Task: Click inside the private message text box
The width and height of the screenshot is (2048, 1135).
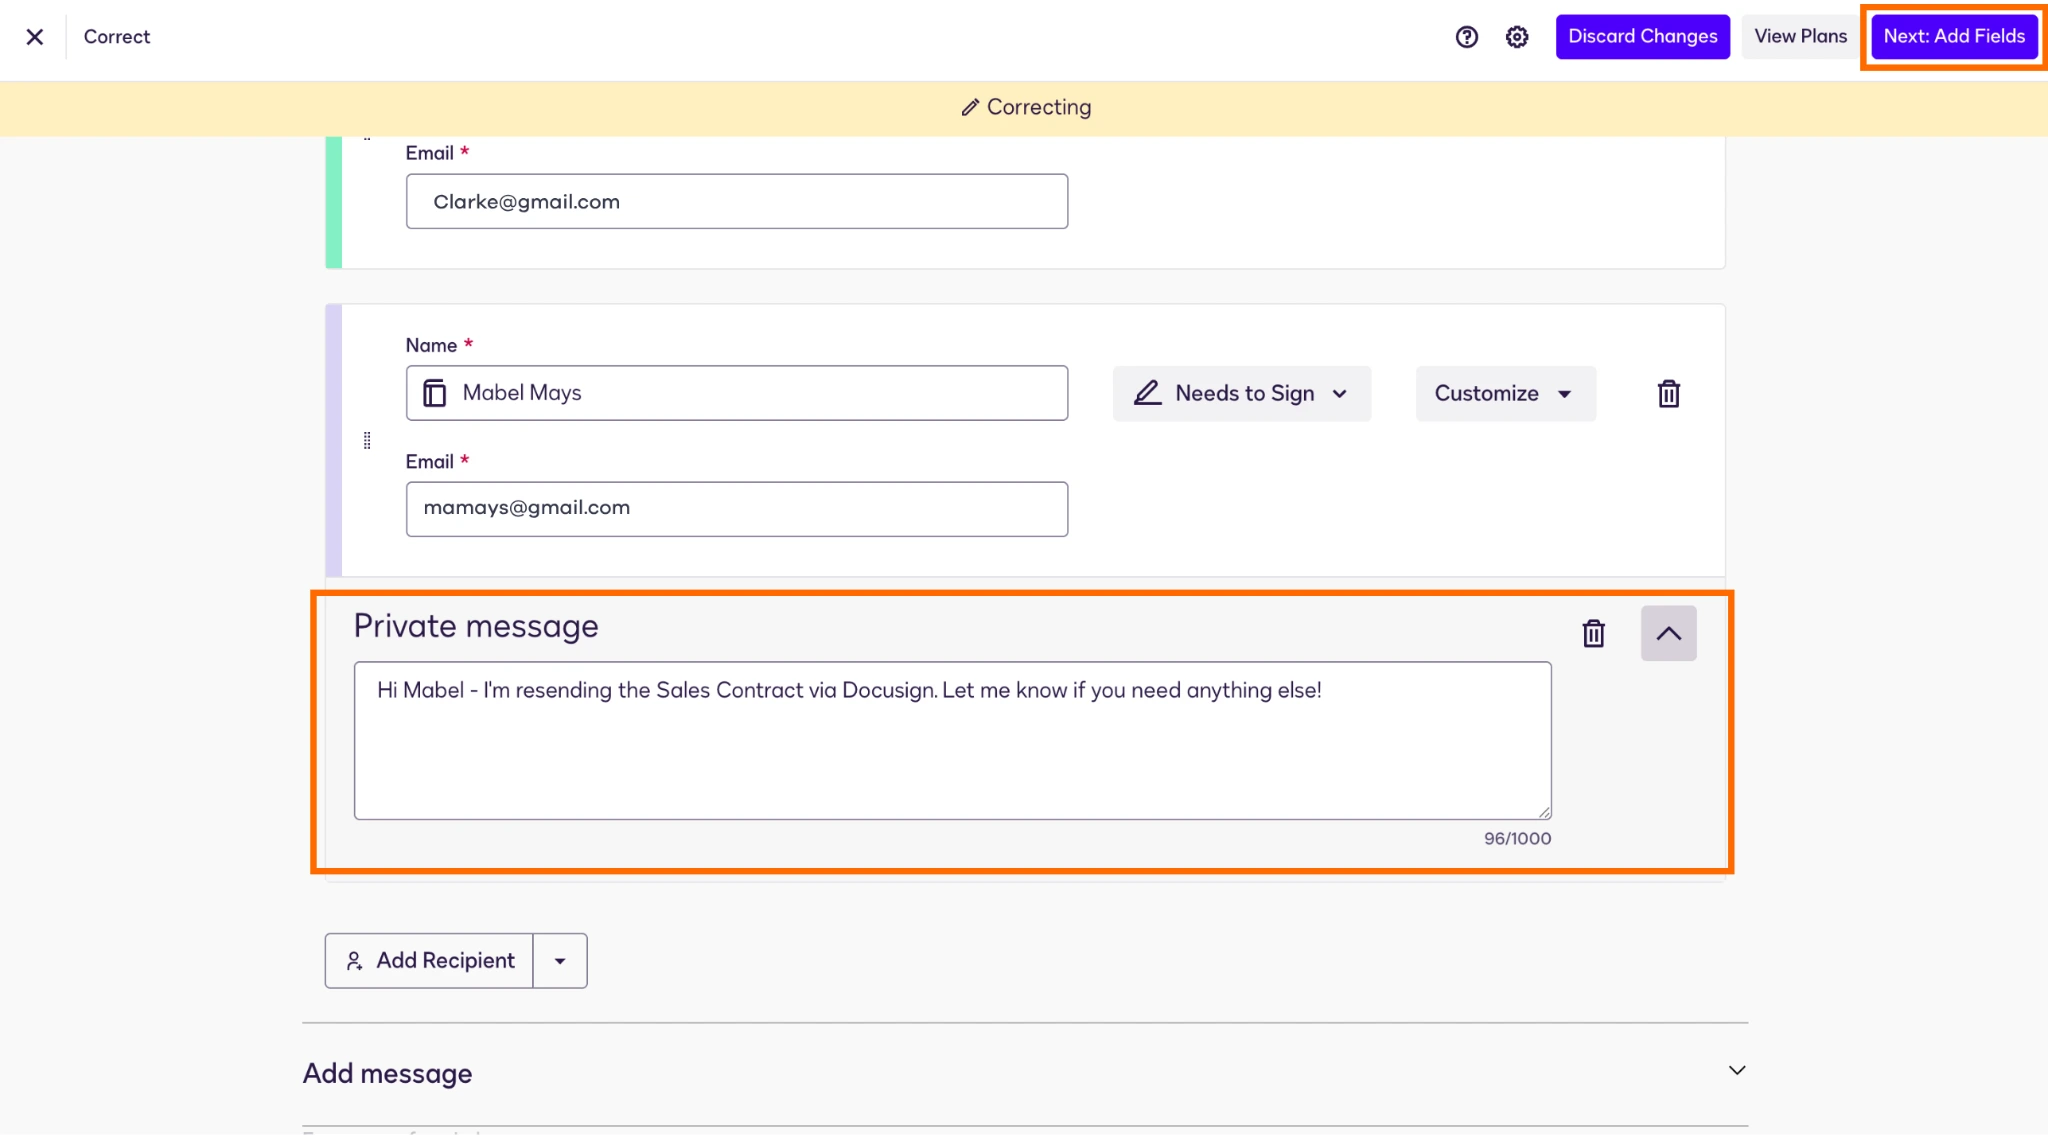Action: 952,740
